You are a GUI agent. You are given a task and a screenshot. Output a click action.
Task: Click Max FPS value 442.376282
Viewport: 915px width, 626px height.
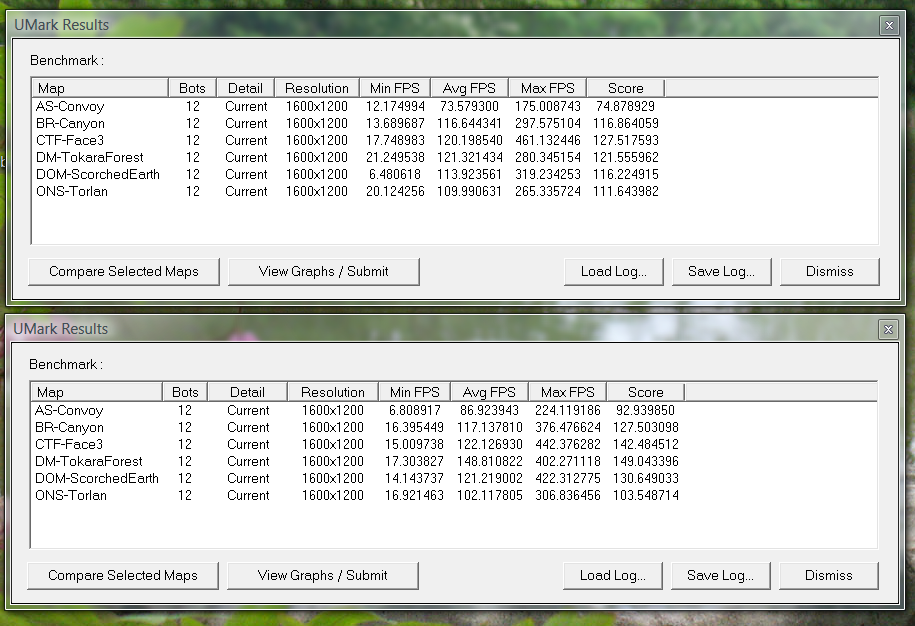[567, 445]
